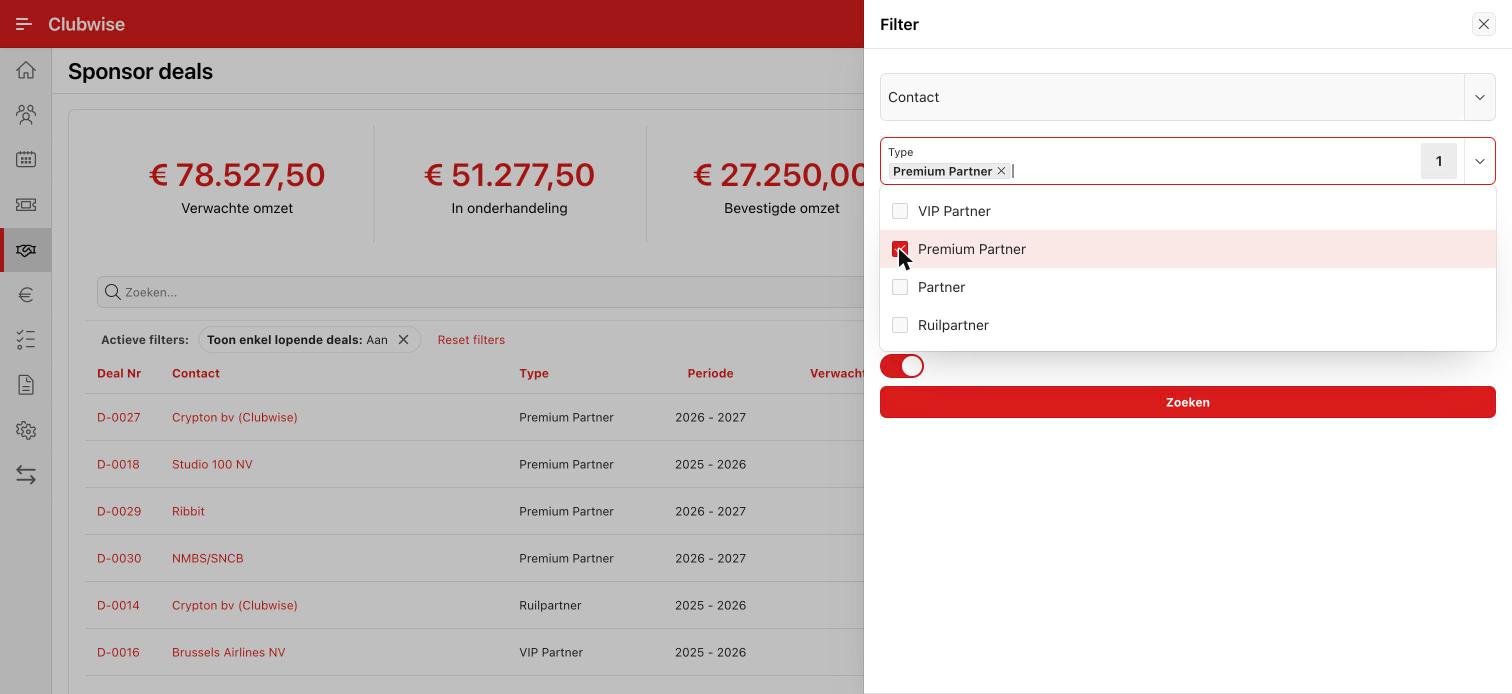The image size is (1512, 694).
Task: Open the Settings gear sidebar icon
Action: (x=26, y=431)
